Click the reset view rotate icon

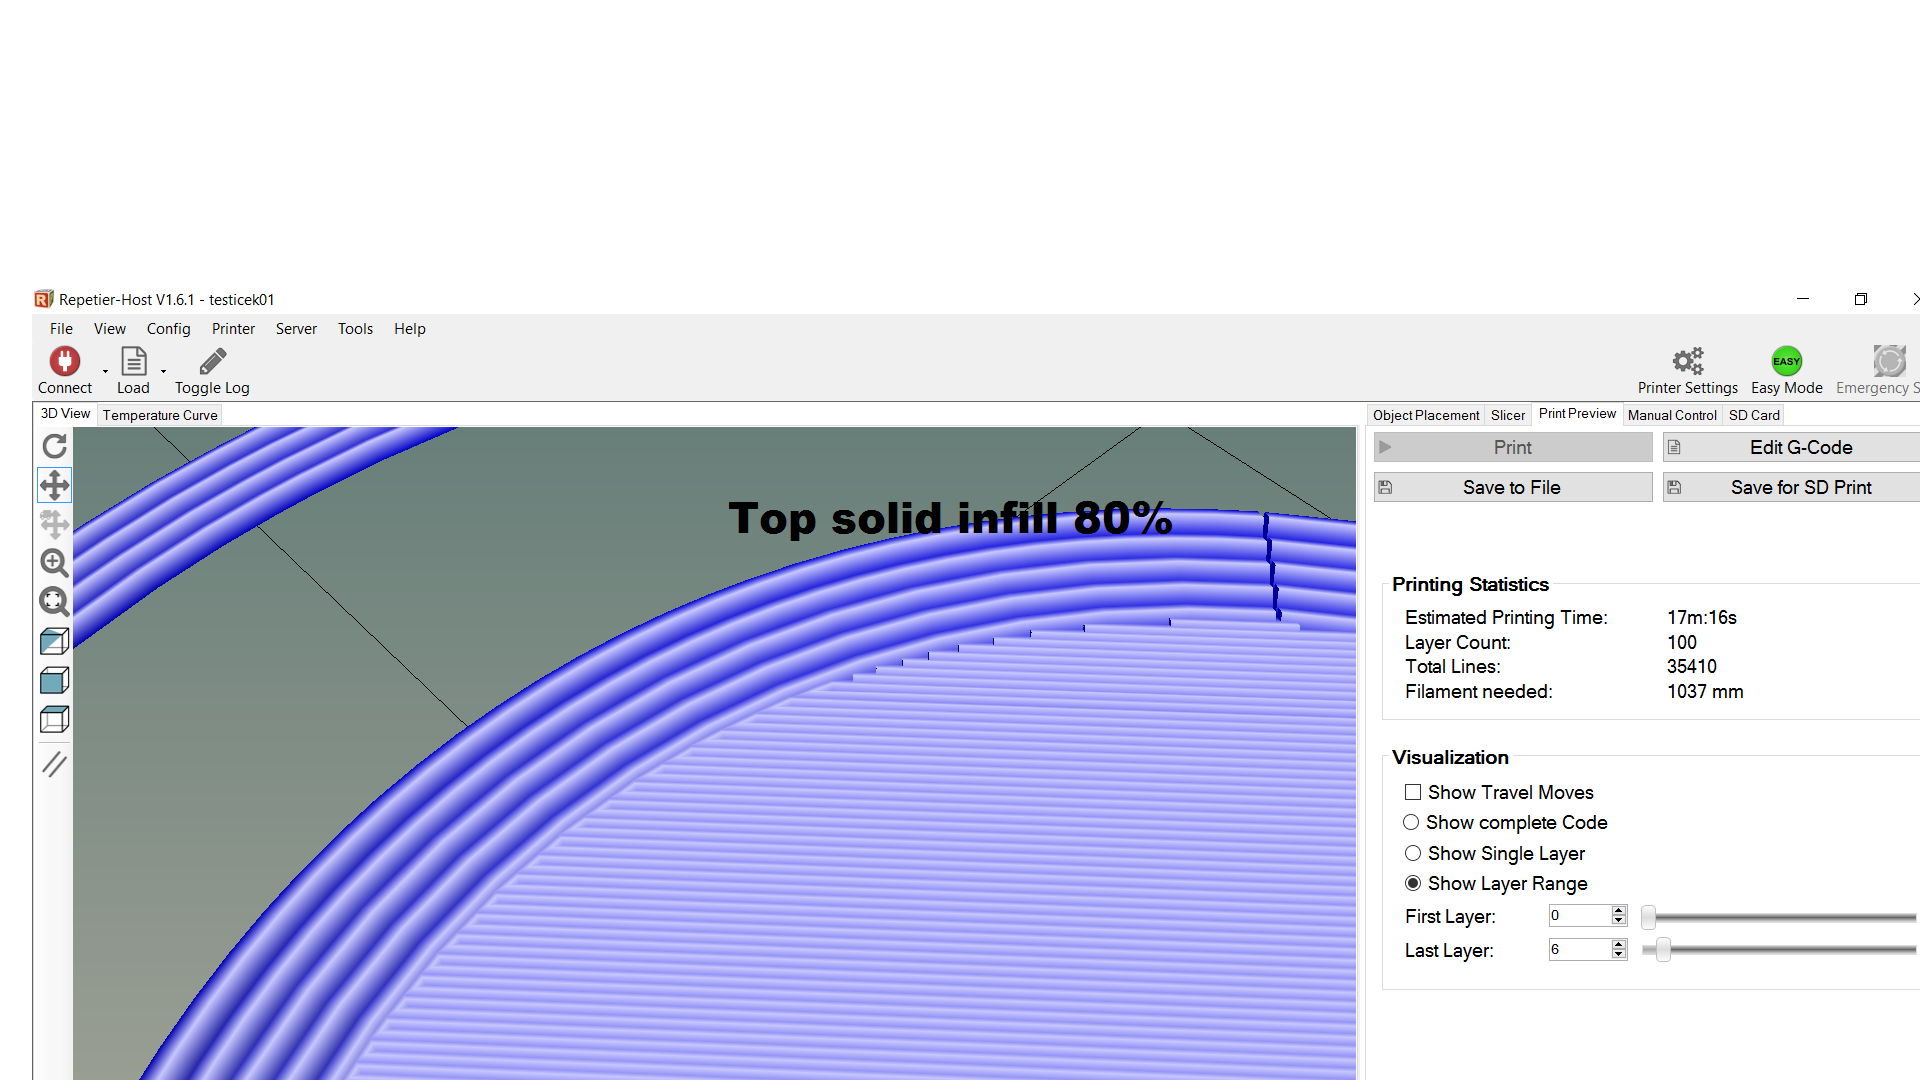(54, 446)
